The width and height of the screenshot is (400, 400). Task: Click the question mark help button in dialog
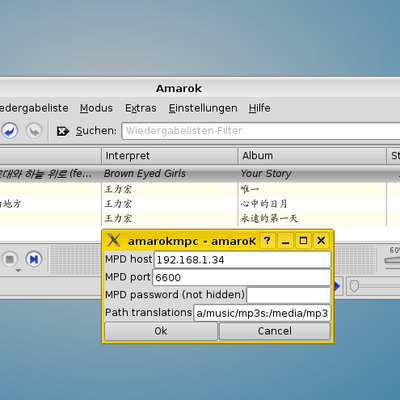pyautogui.click(x=267, y=240)
